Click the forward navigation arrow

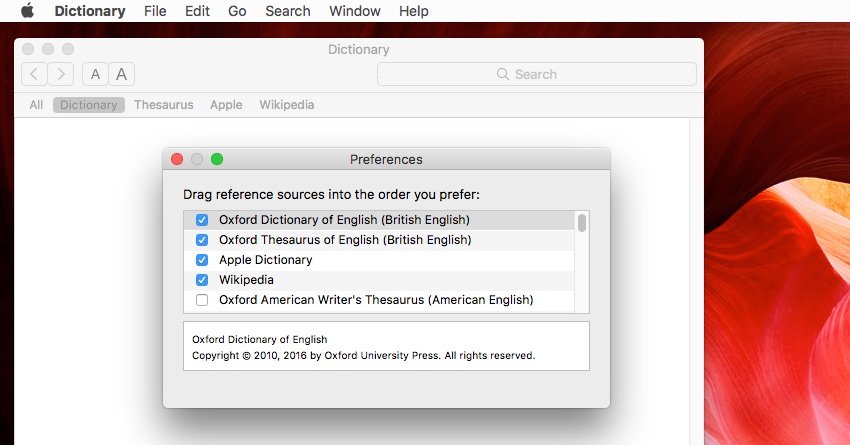pyautogui.click(x=61, y=74)
